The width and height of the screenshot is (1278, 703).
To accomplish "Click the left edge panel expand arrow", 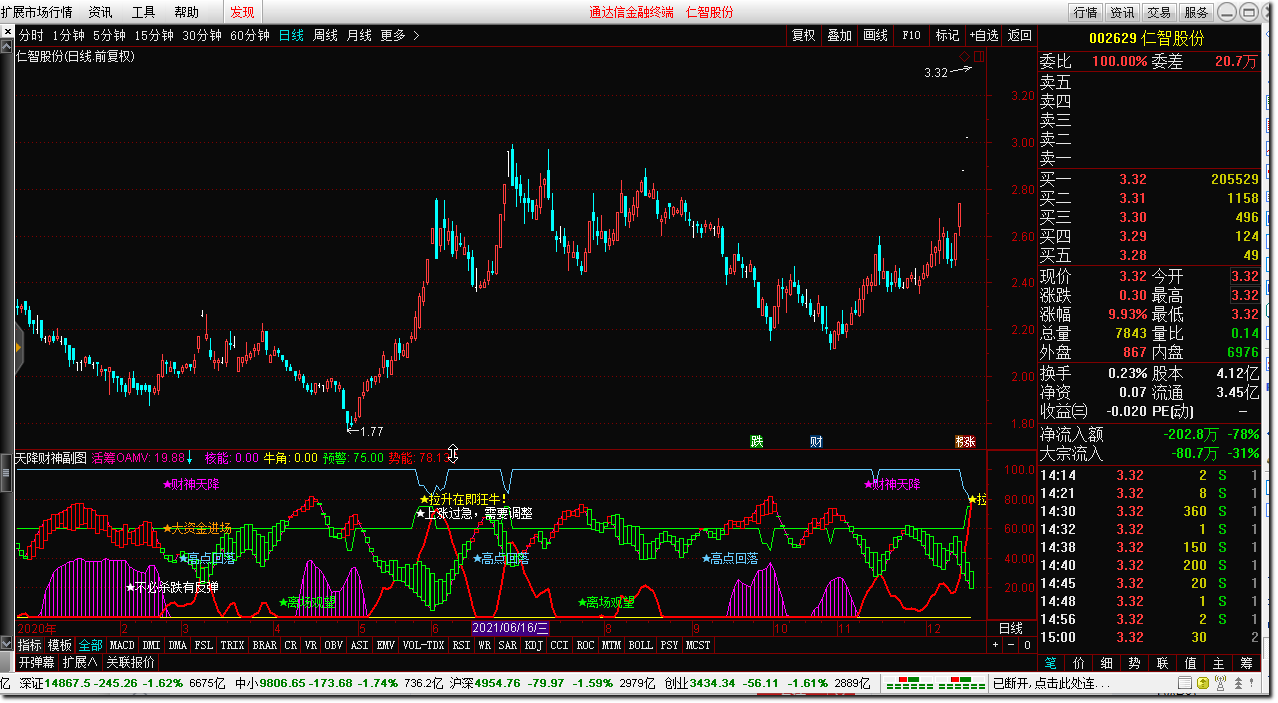I will tap(18, 347).
